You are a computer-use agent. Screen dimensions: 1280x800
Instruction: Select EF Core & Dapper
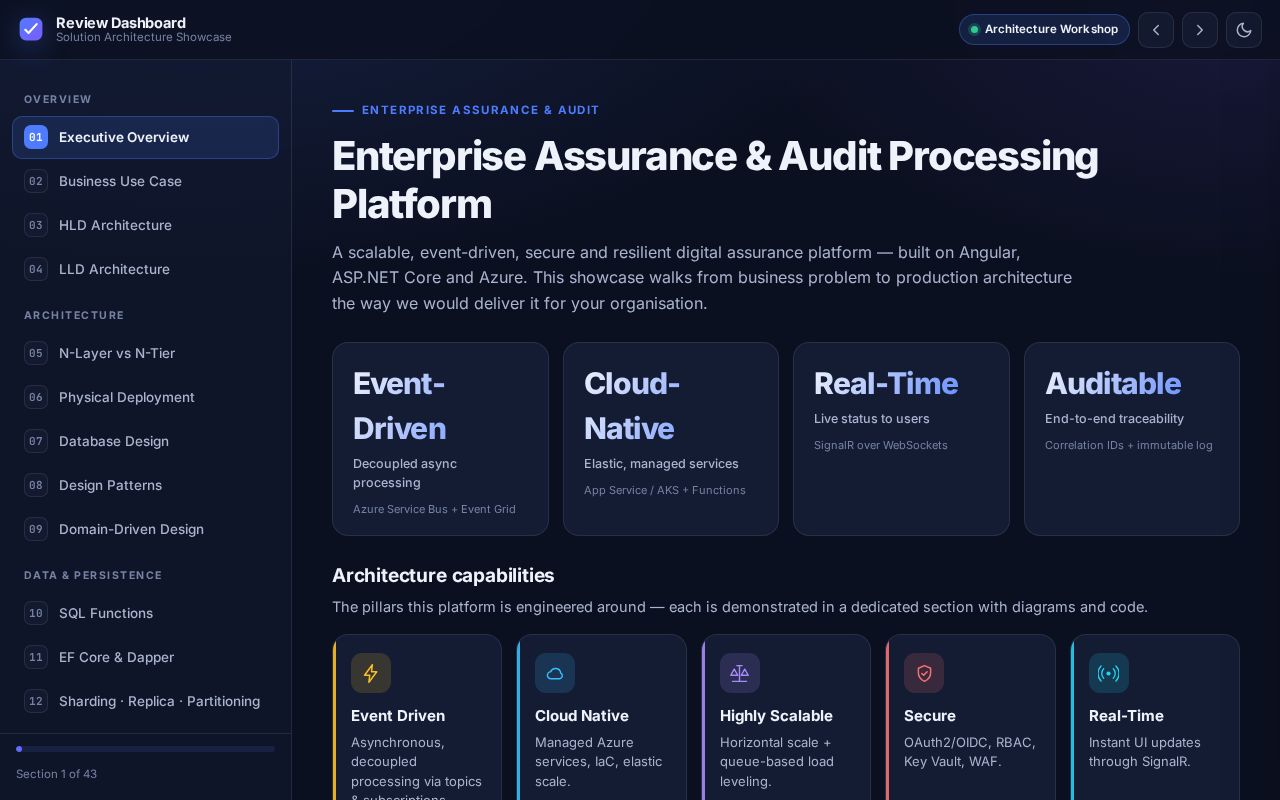click(x=145, y=657)
